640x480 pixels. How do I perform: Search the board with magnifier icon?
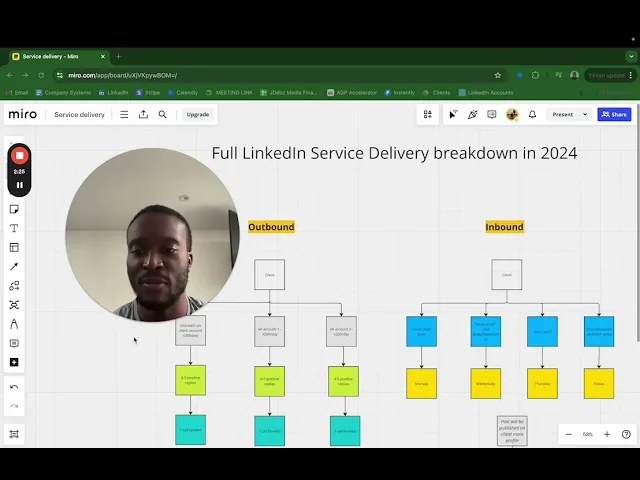(162, 115)
